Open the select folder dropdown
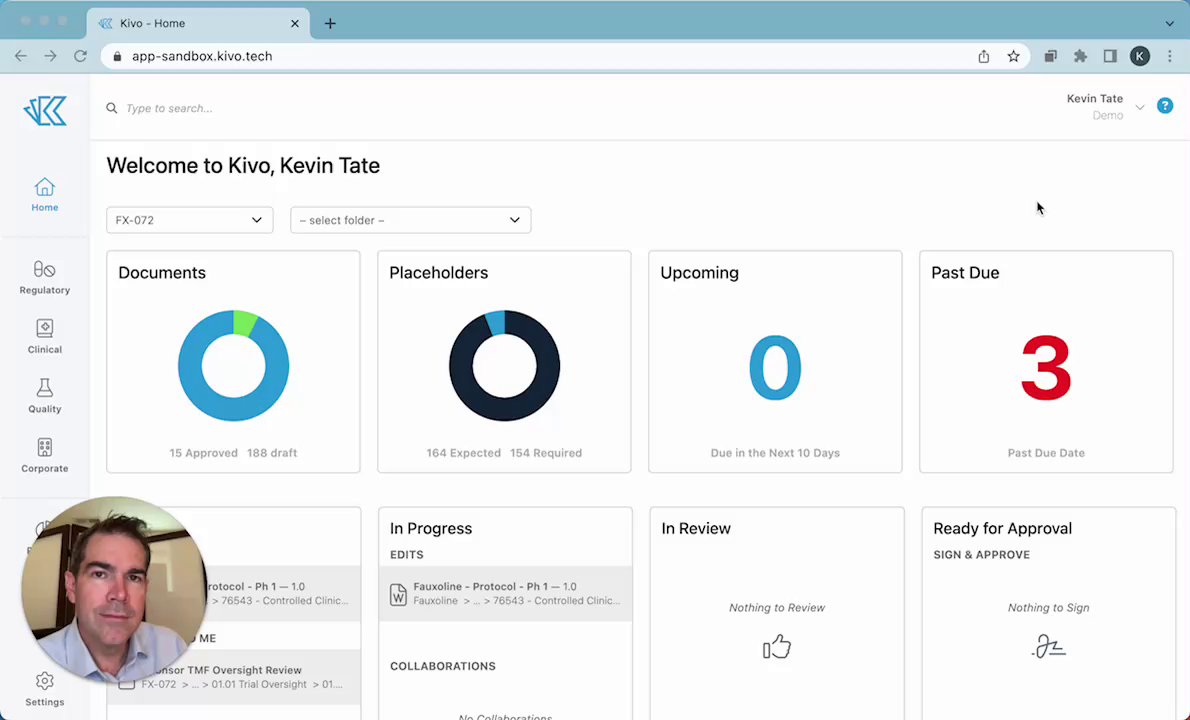The image size is (1190, 720). [x=410, y=220]
